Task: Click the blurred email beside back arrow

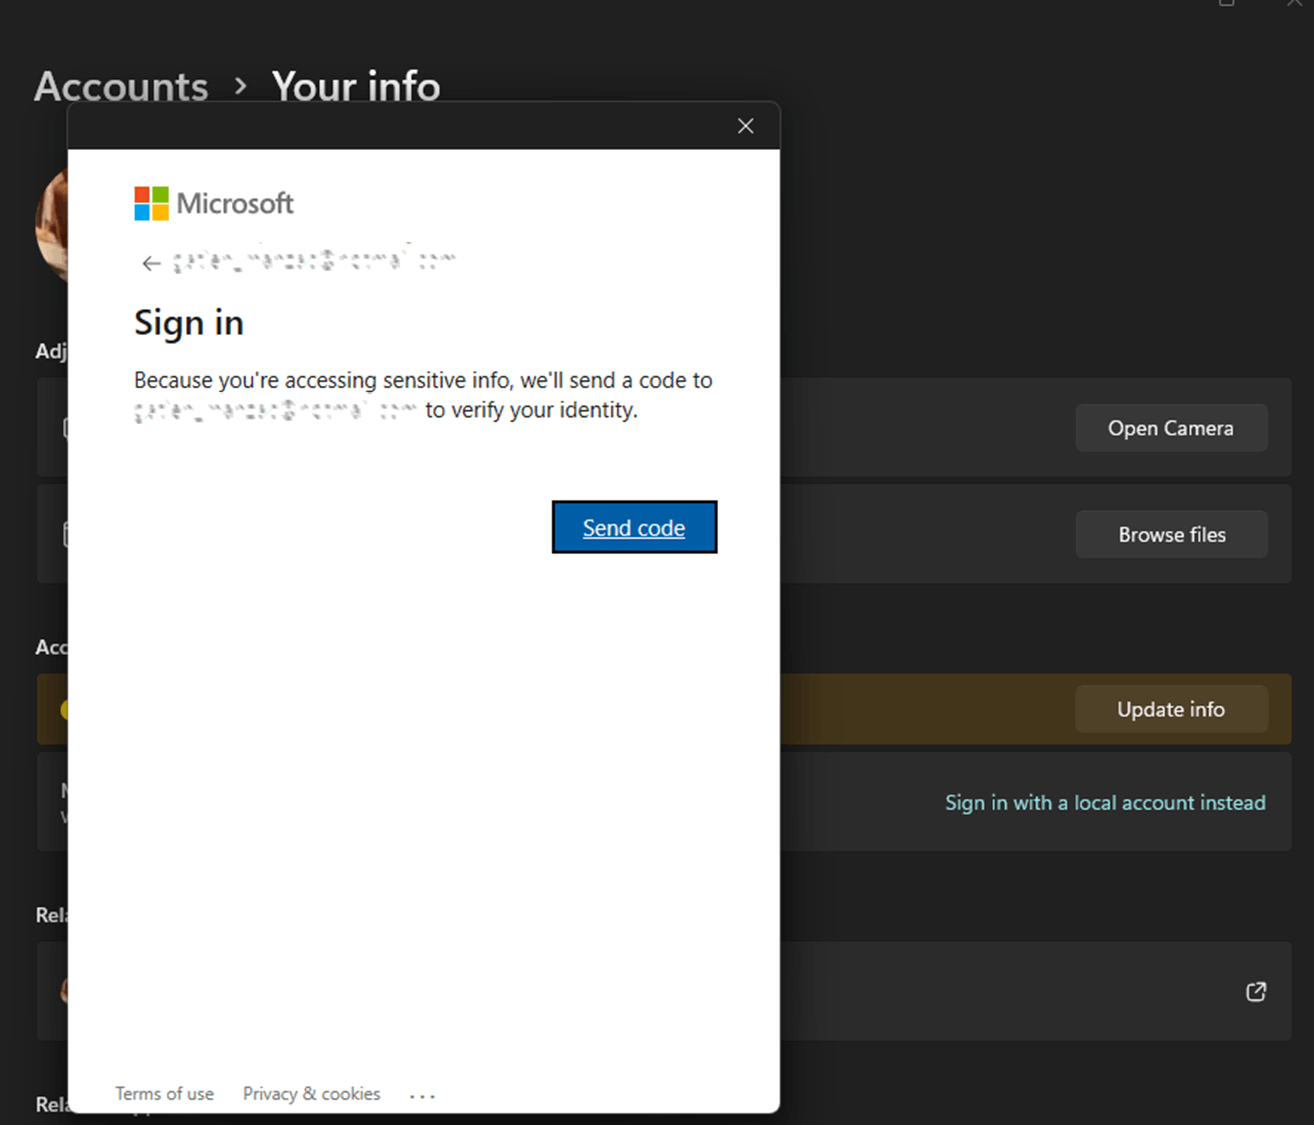Action: pyautogui.click(x=314, y=262)
